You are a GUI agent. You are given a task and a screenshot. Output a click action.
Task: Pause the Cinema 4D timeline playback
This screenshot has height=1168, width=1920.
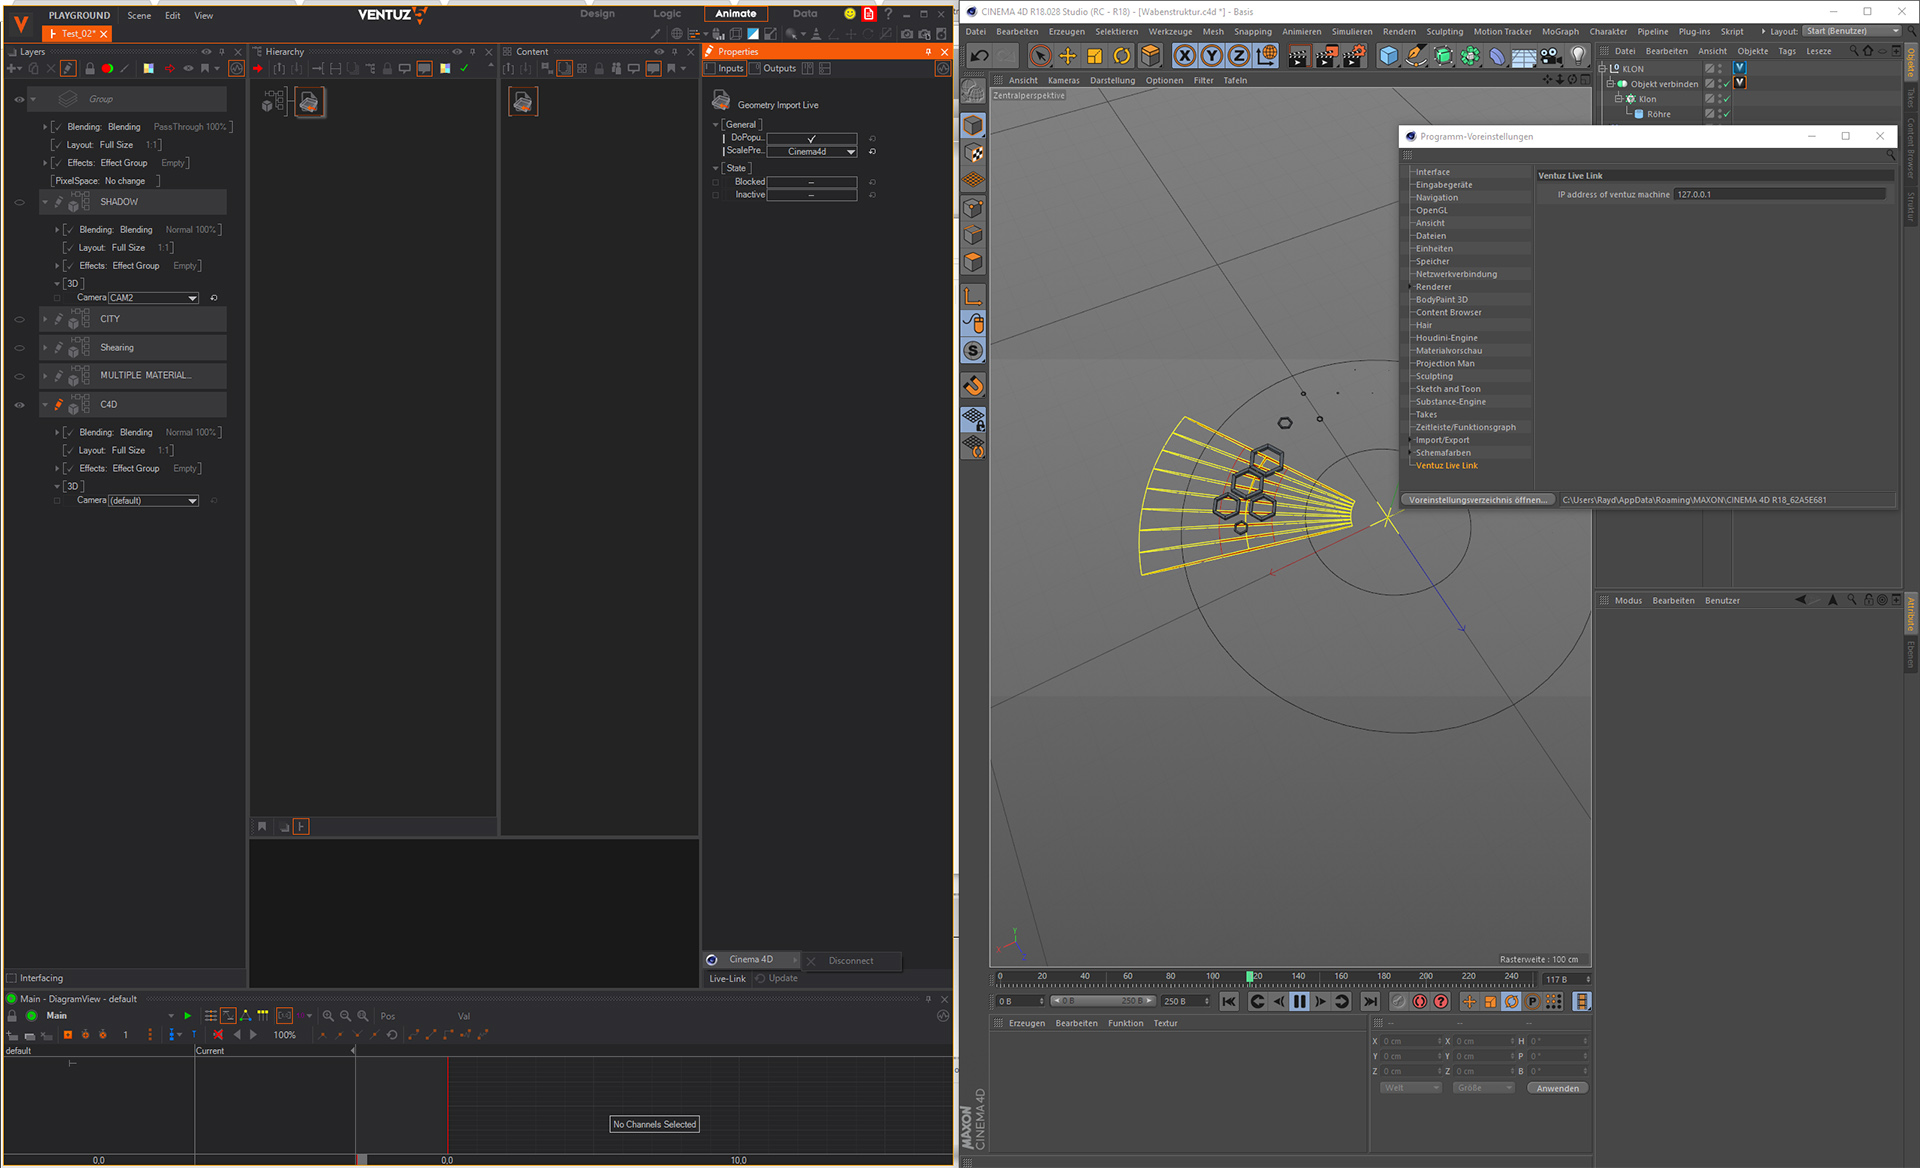(x=1299, y=1001)
